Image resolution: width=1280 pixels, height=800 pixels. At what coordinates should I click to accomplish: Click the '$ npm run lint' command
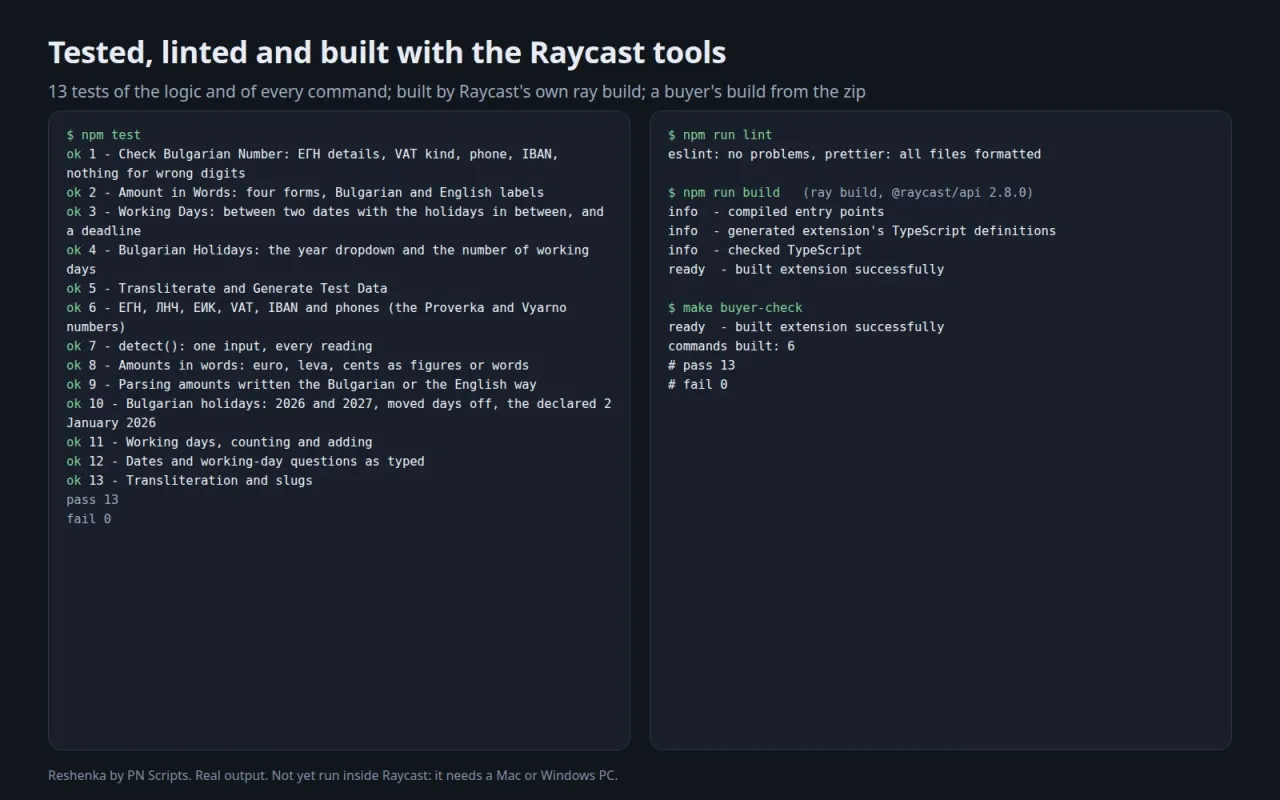click(720, 135)
